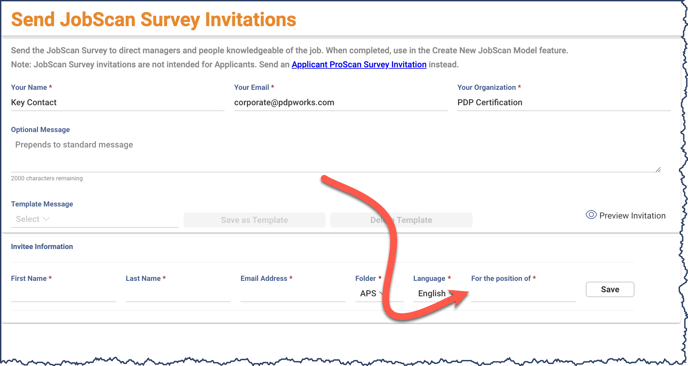Click the Preview Invitation text
Viewport: 688px width, 366px height.
point(632,215)
